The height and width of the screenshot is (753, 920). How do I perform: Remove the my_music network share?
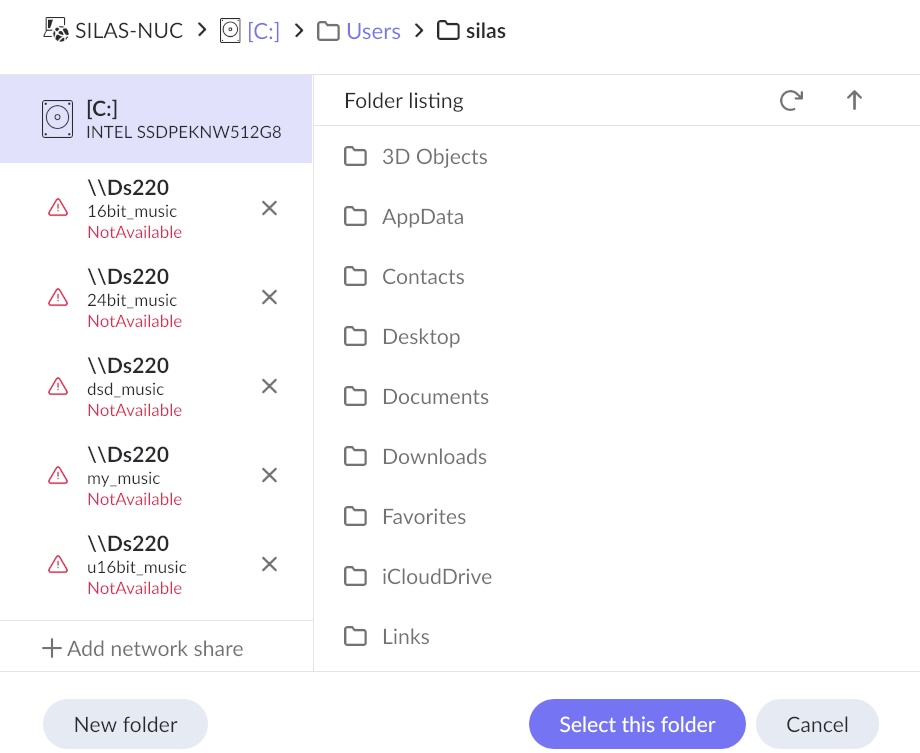click(x=269, y=475)
